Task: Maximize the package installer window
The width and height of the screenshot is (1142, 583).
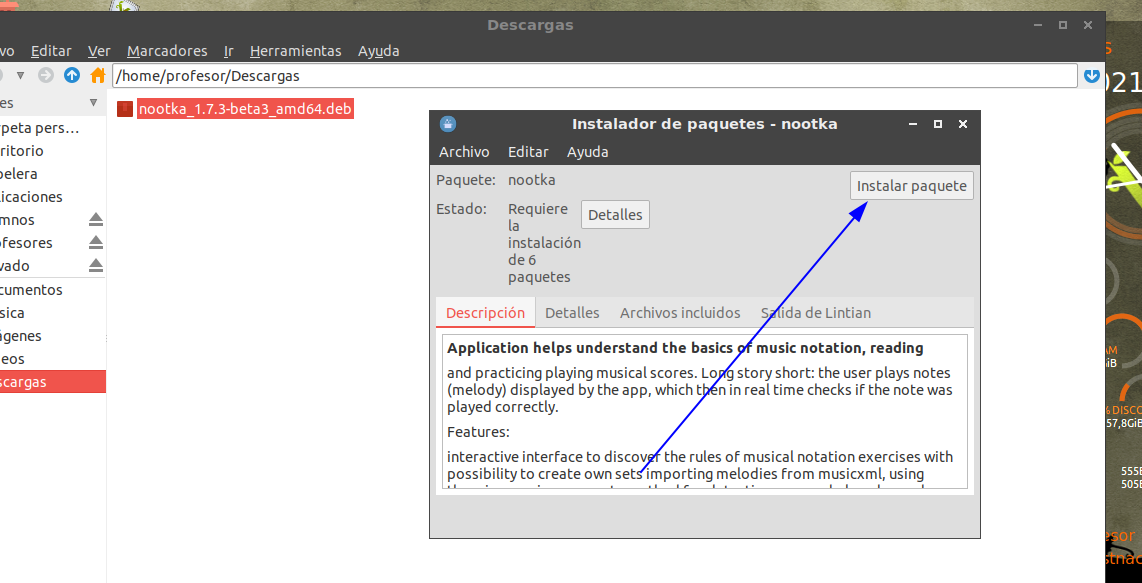Action: click(938, 125)
